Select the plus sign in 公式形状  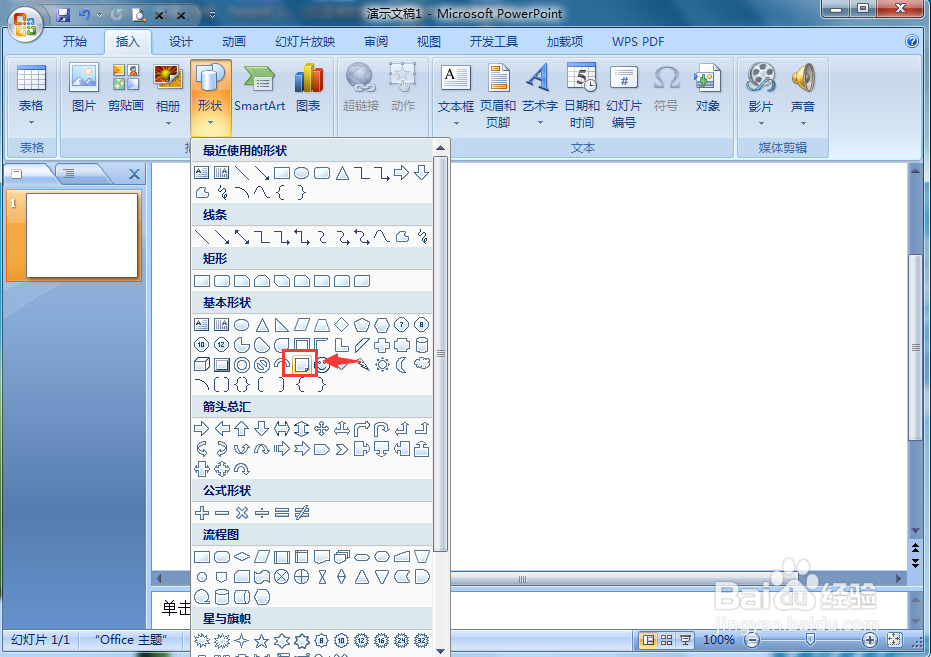point(202,512)
